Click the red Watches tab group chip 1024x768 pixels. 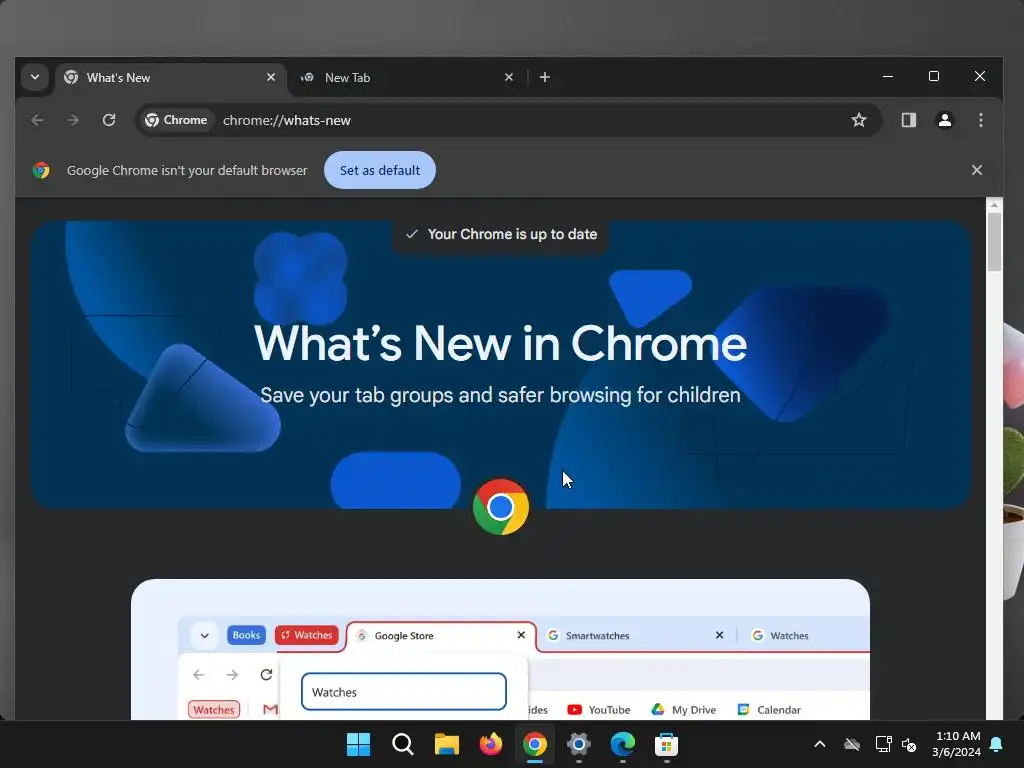[307, 635]
